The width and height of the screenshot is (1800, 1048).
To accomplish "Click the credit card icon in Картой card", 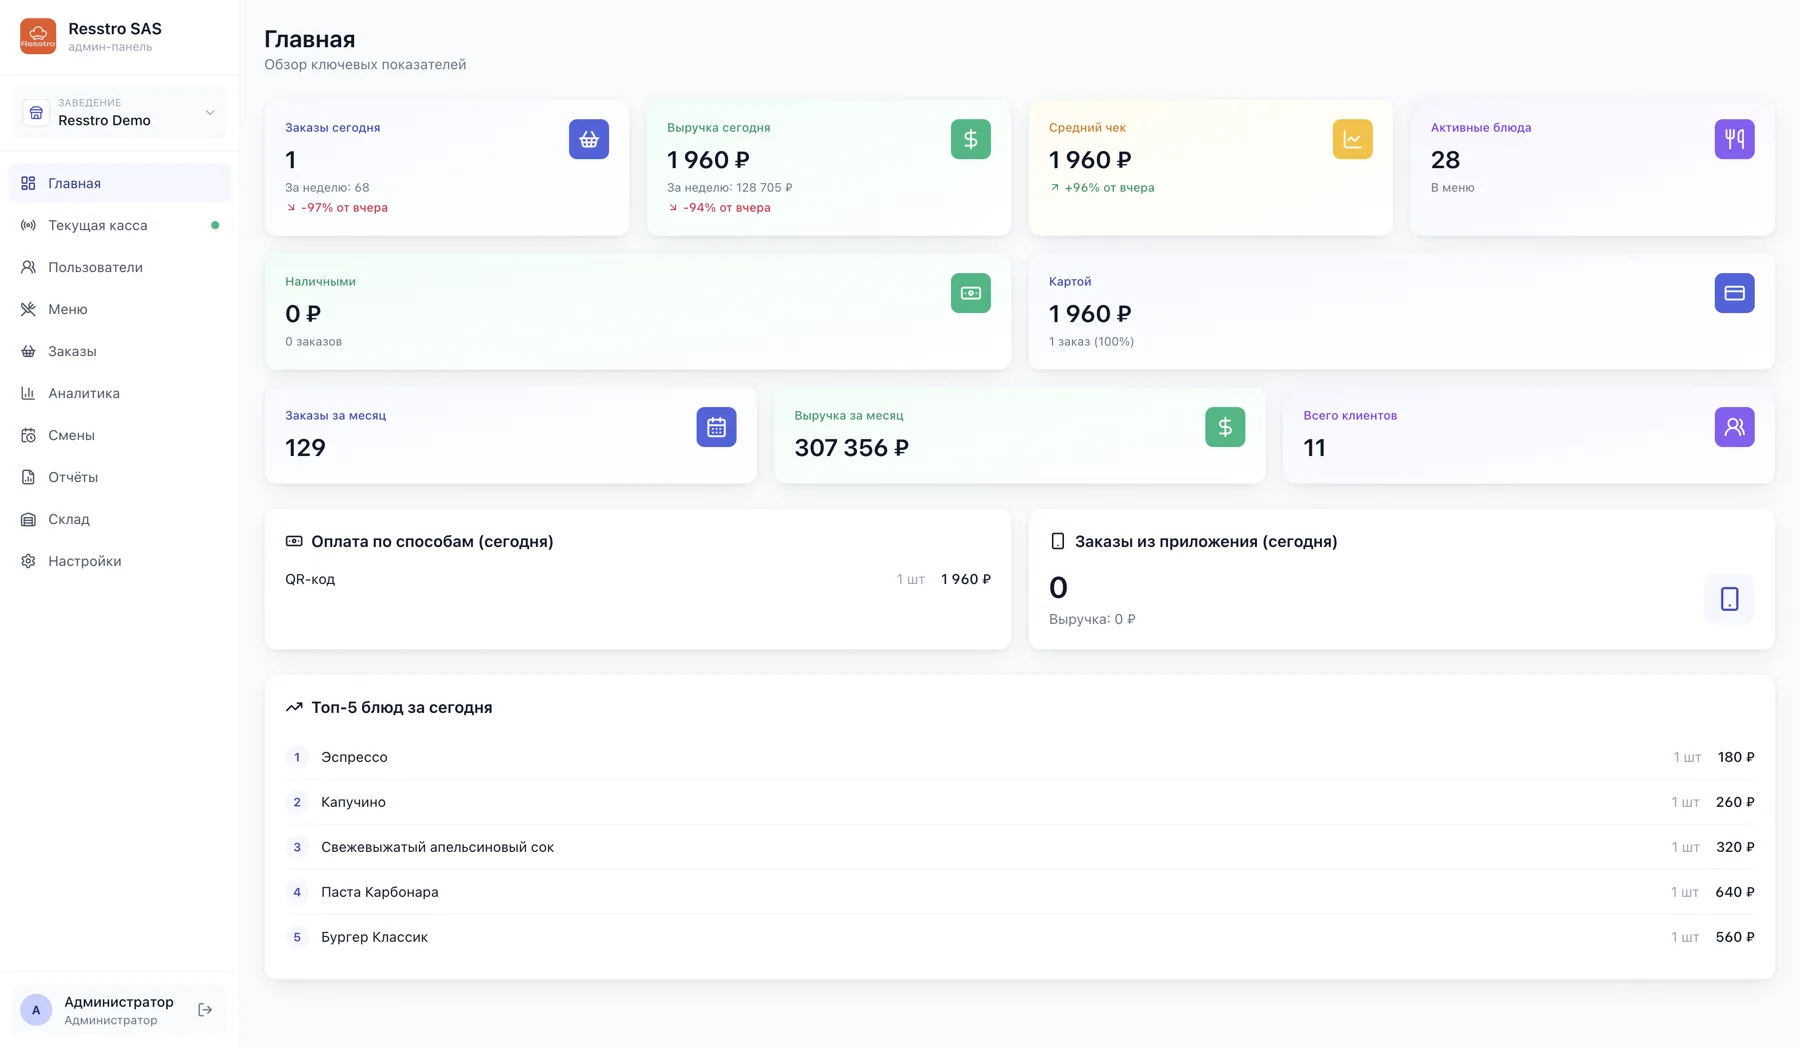I will click(1734, 293).
